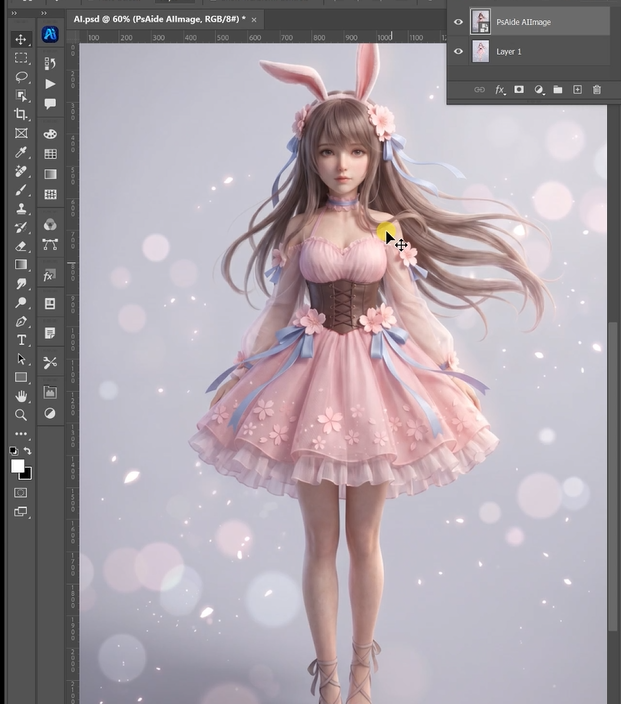Image resolution: width=621 pixels, height=704 pixels.
Task: Reset default foreground and background colors
Action: pos(14,450)
